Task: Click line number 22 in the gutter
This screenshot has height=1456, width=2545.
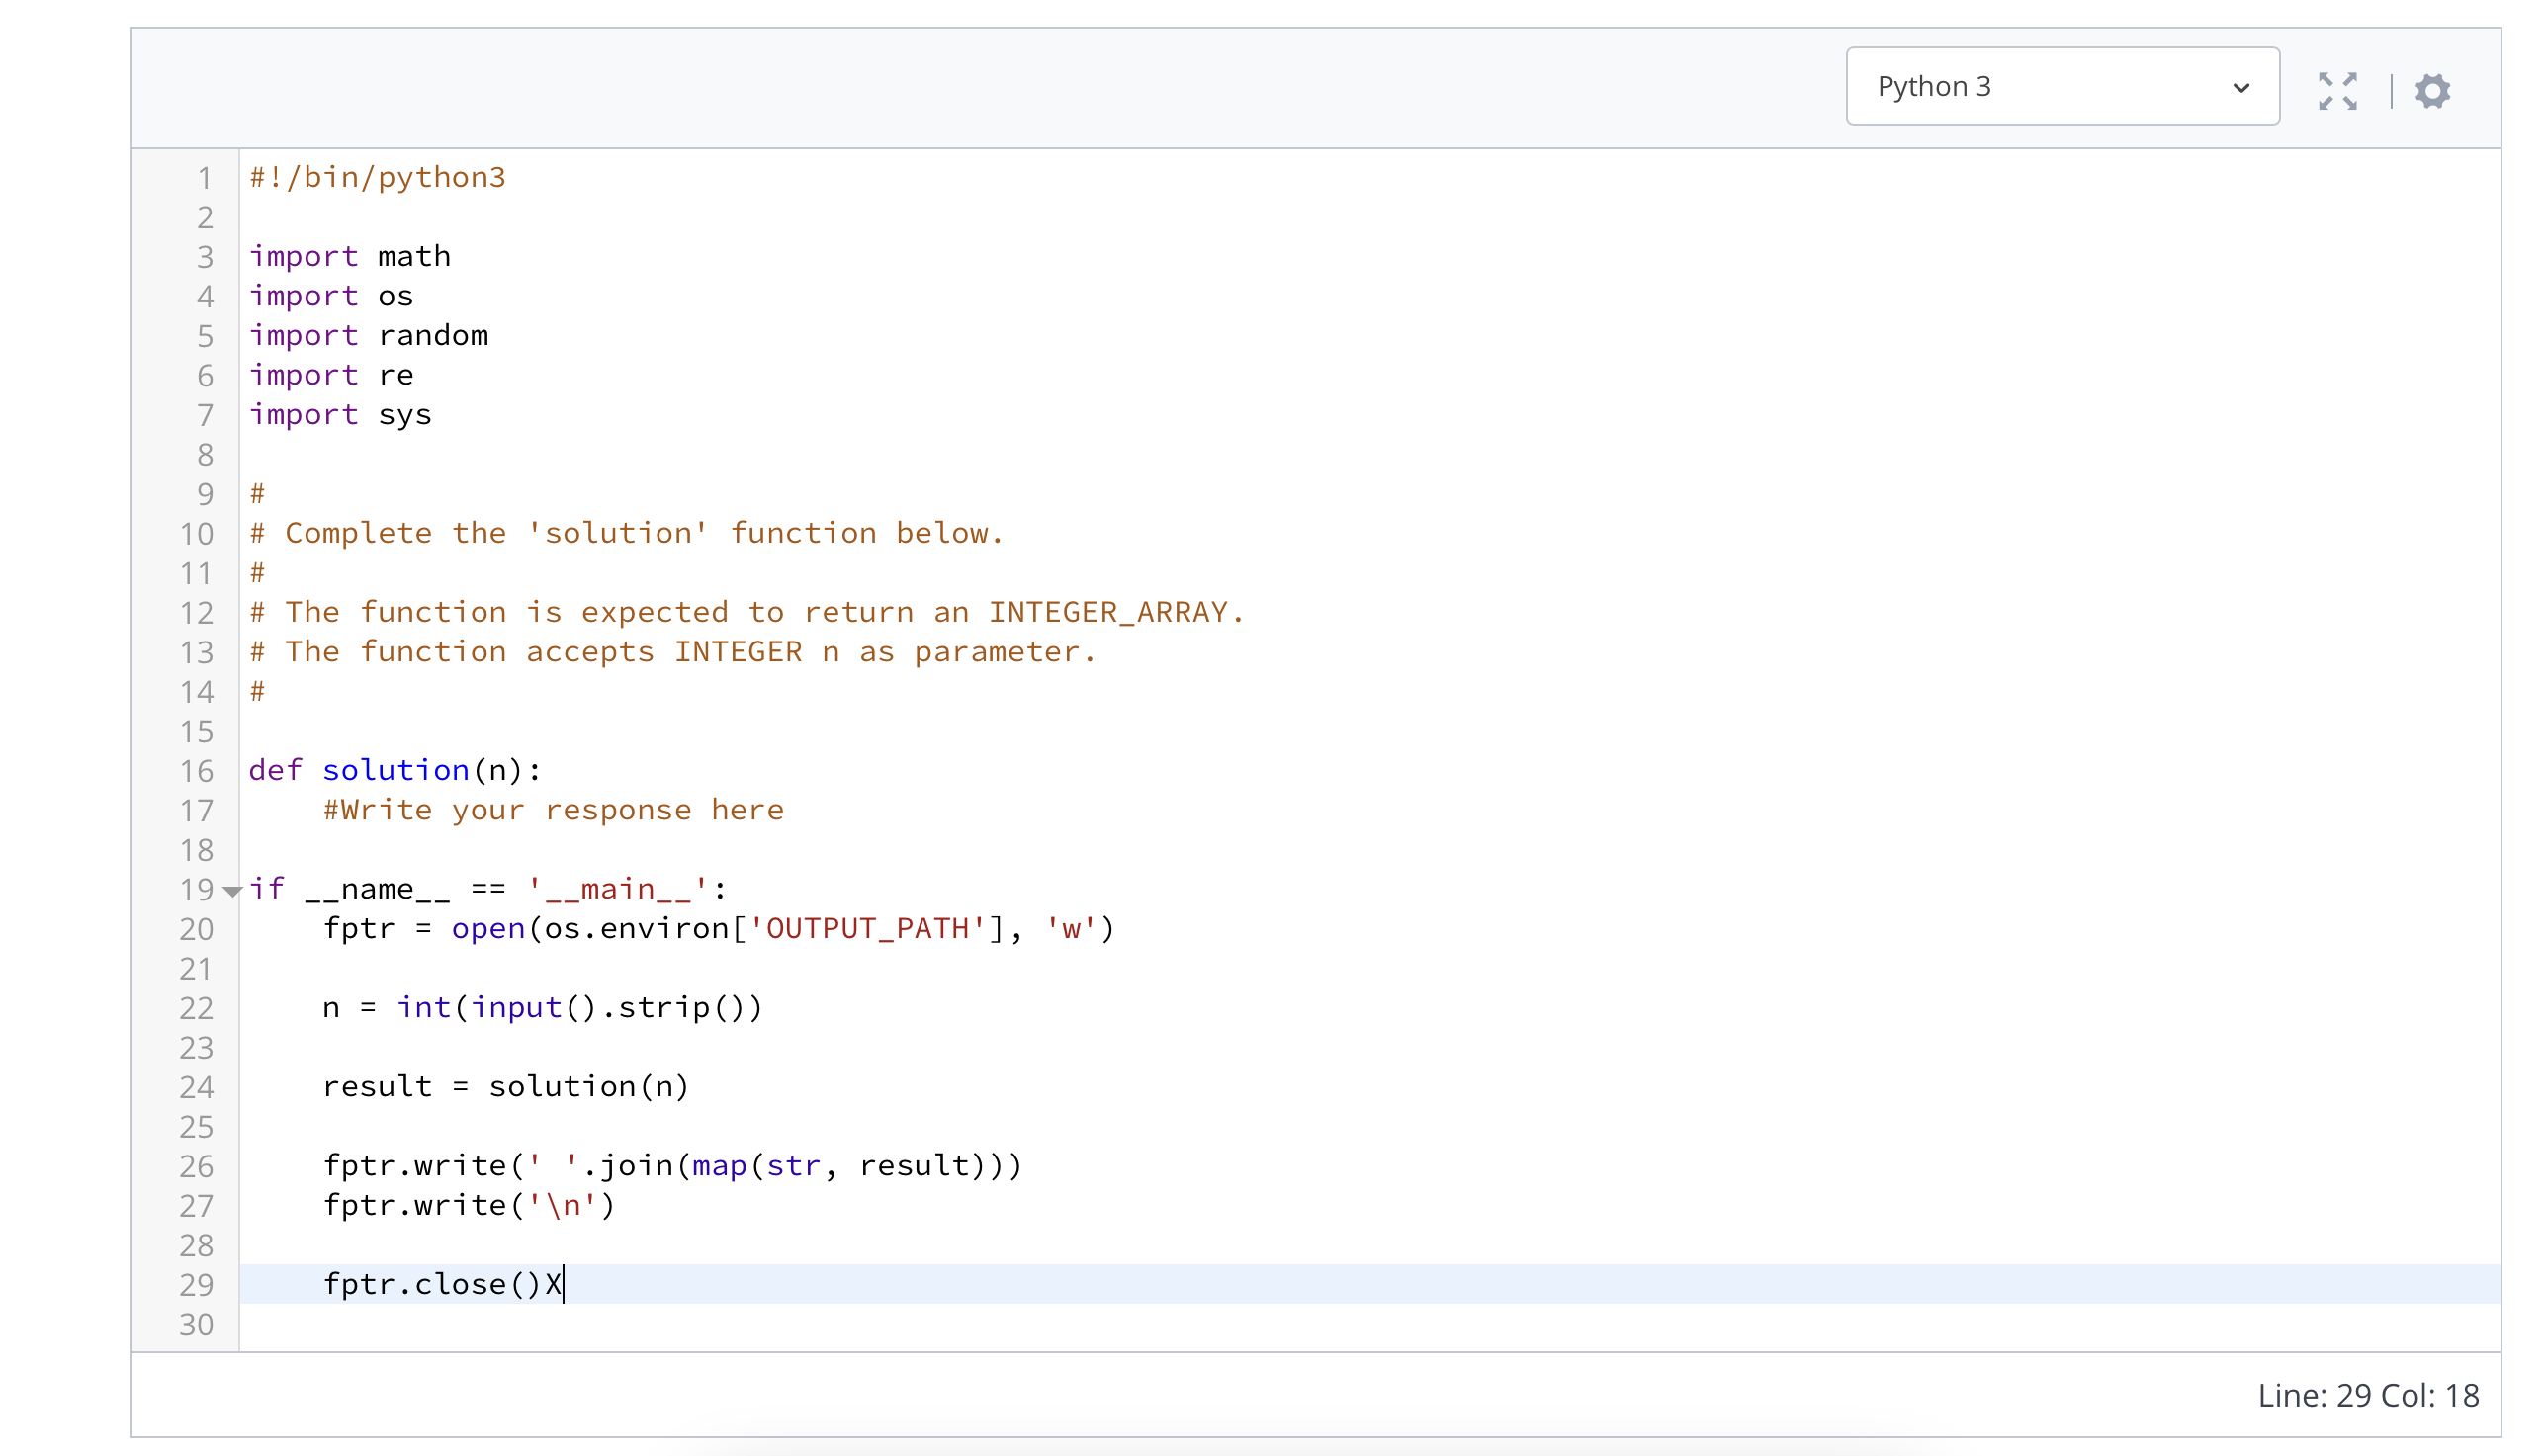Action: 197,1008
